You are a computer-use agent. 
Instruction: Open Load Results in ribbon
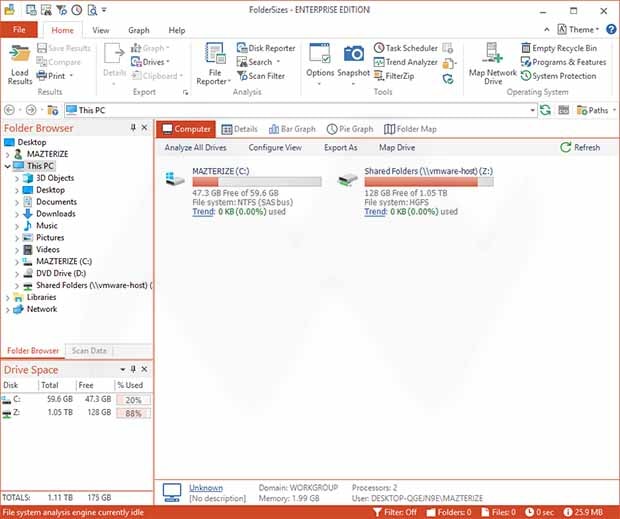(20, 65)
